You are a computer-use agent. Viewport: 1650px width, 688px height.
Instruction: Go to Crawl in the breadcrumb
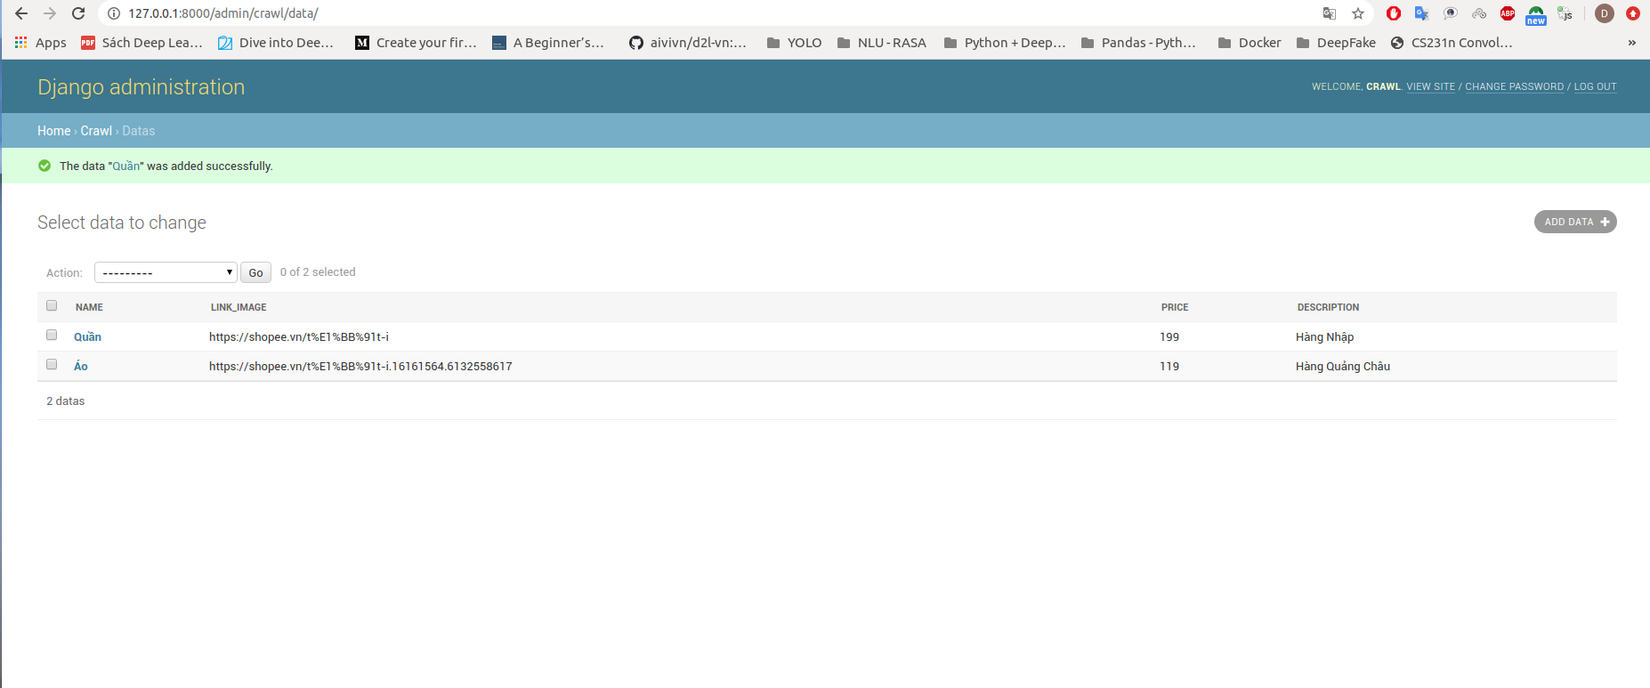click(96, 131)
